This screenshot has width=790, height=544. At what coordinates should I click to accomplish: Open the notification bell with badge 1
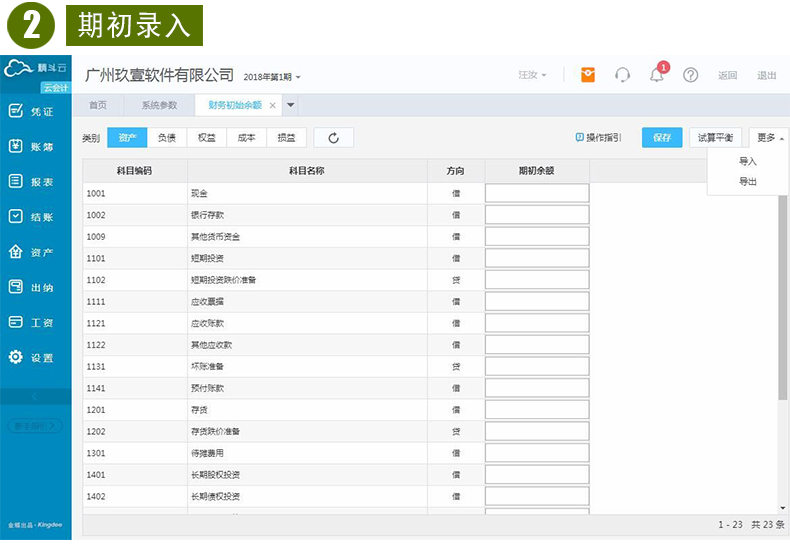coord(657,74)
